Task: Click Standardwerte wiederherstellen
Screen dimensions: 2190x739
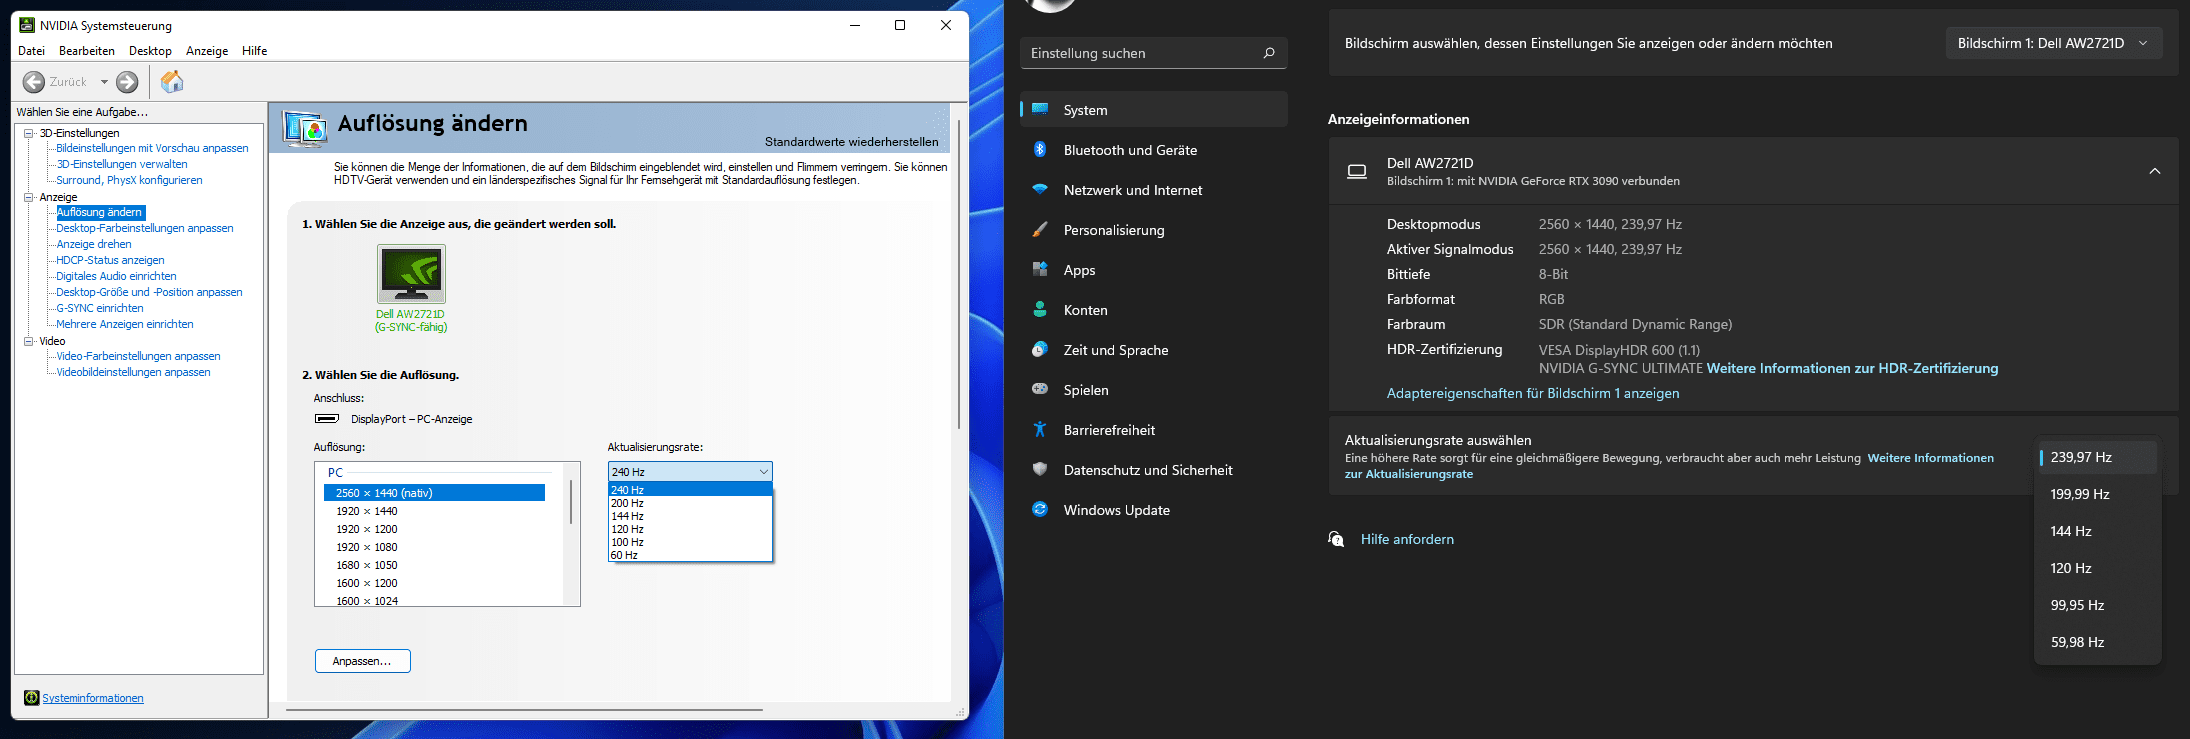Action: (x=851, y=142)
